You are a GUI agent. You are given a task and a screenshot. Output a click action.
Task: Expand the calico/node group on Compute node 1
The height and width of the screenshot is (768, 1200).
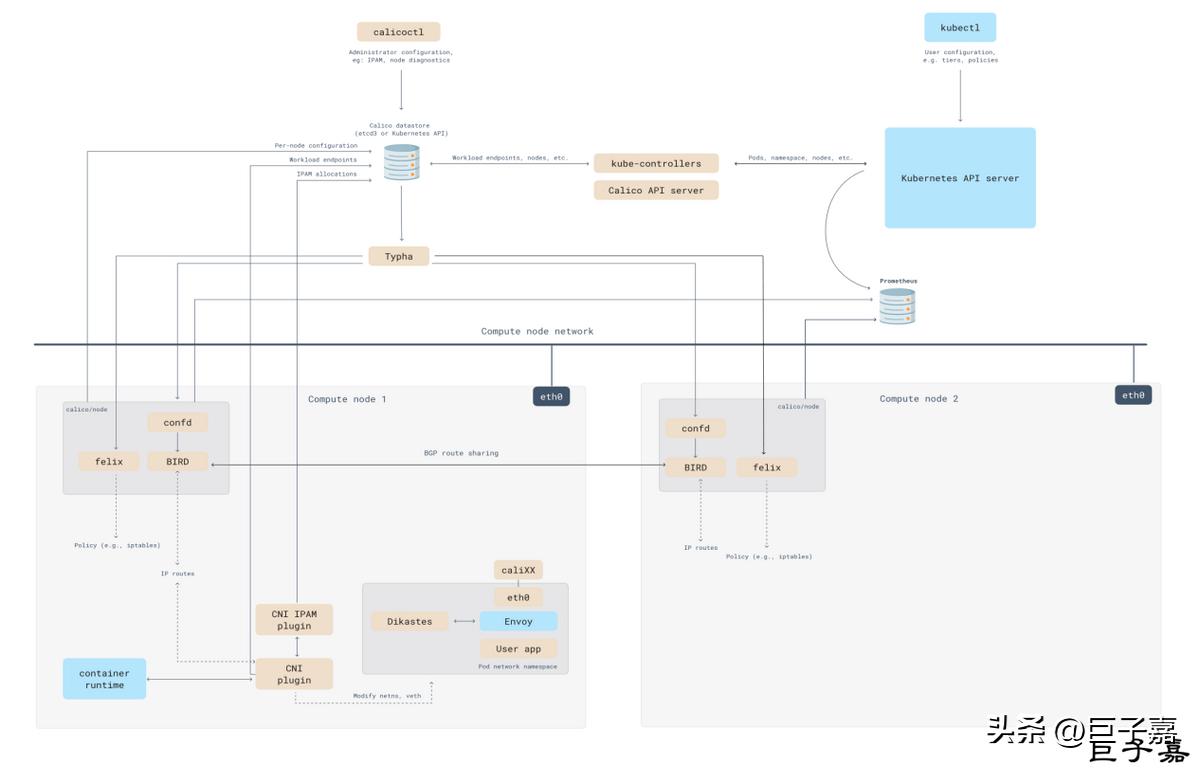[84, 408]
